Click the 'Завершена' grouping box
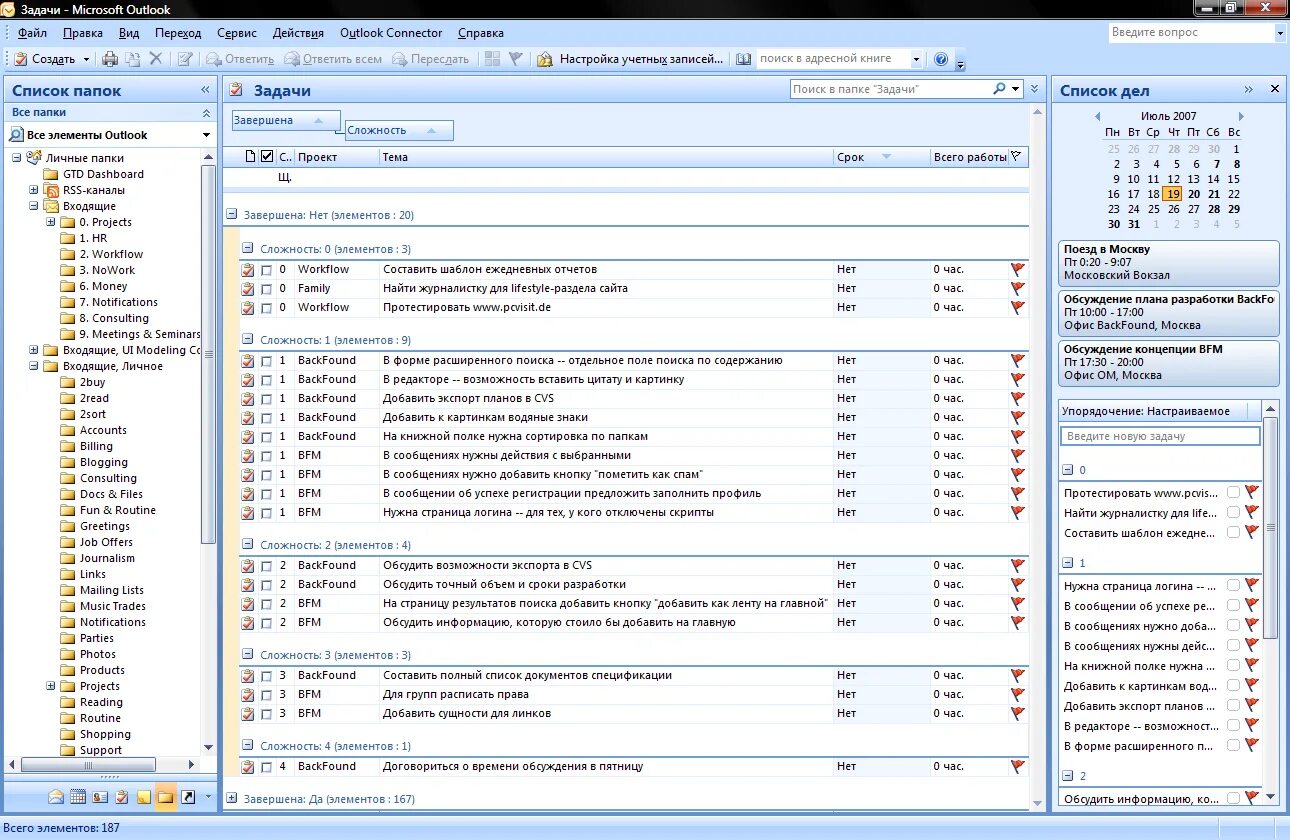Viewport: 1290px width, 840px height. (x=286, y=120)
